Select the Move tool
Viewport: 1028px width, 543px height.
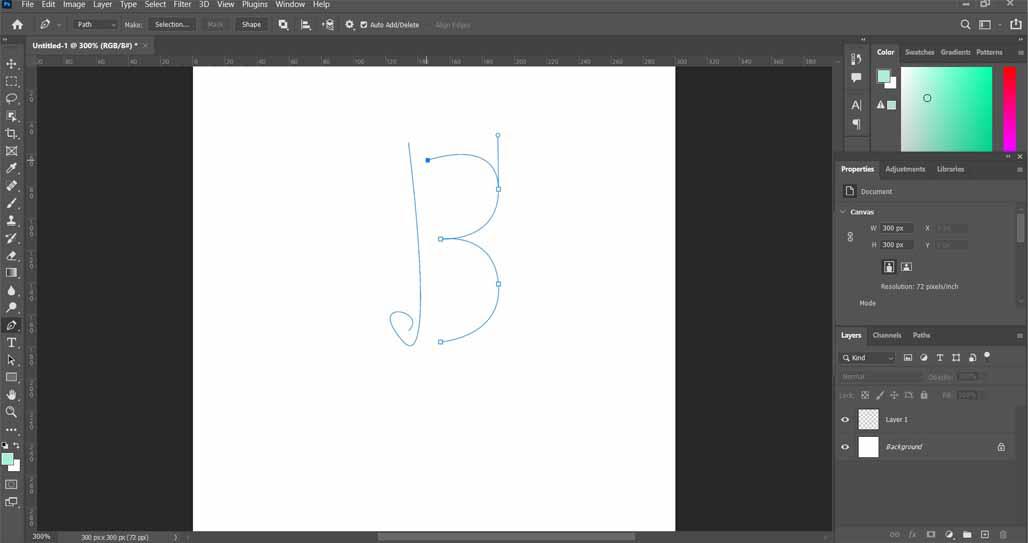tap(11, 64)
